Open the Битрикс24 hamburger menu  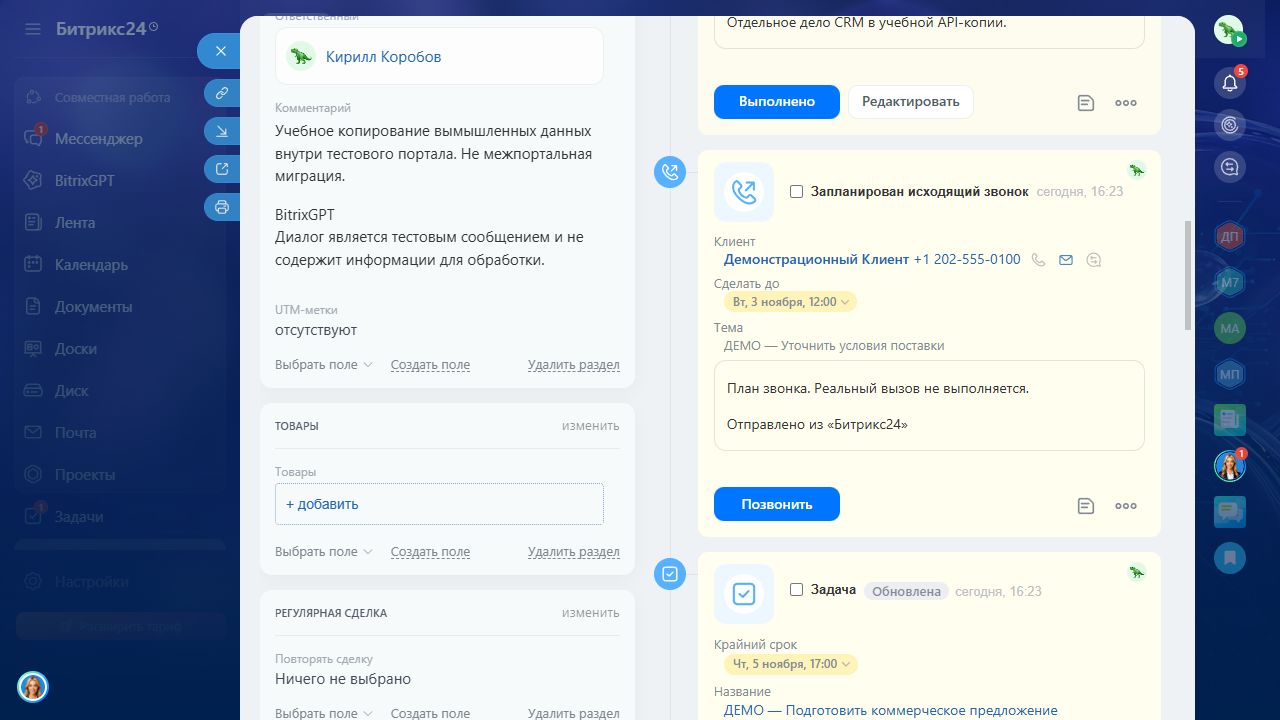click(x=33, y=29)
